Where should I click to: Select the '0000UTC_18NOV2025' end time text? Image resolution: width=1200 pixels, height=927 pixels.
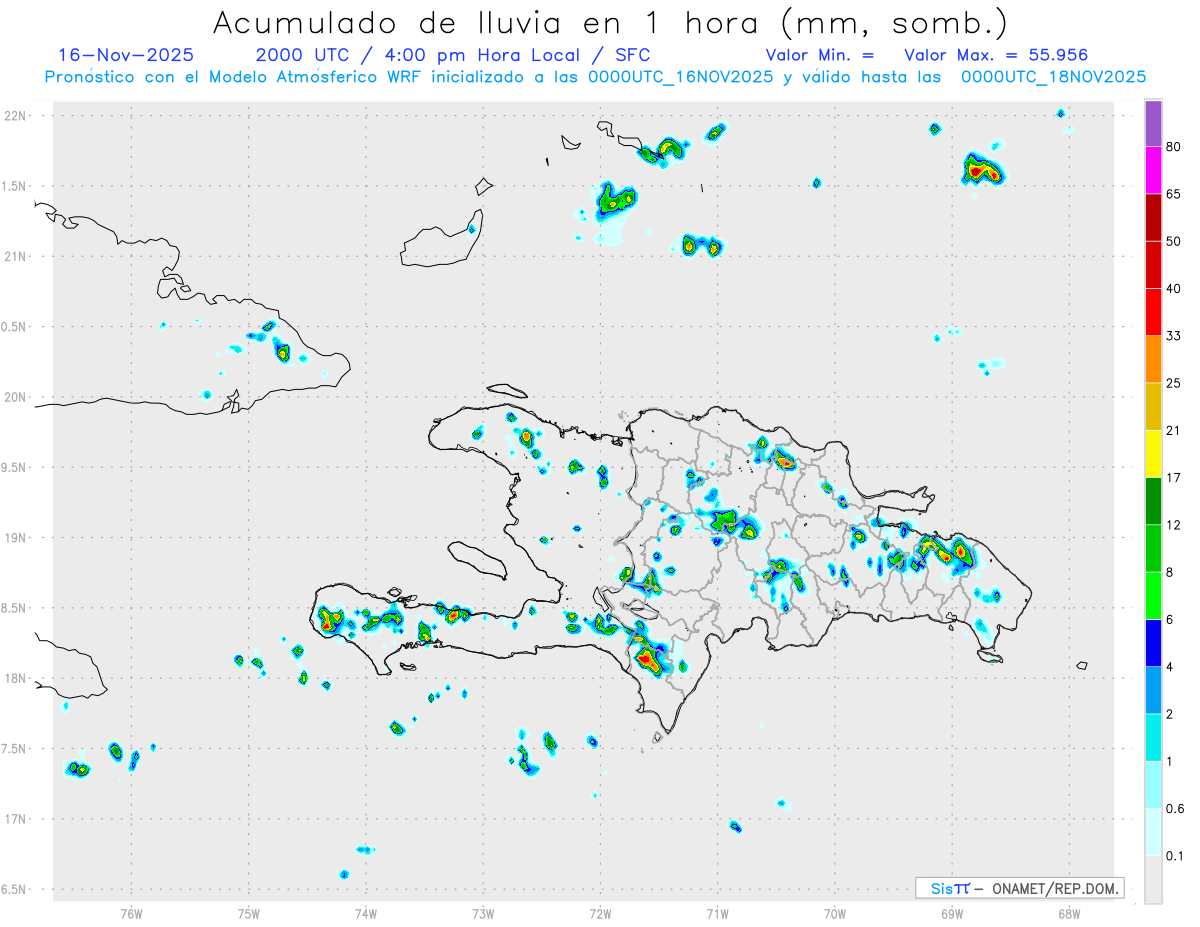point(1053,77)
